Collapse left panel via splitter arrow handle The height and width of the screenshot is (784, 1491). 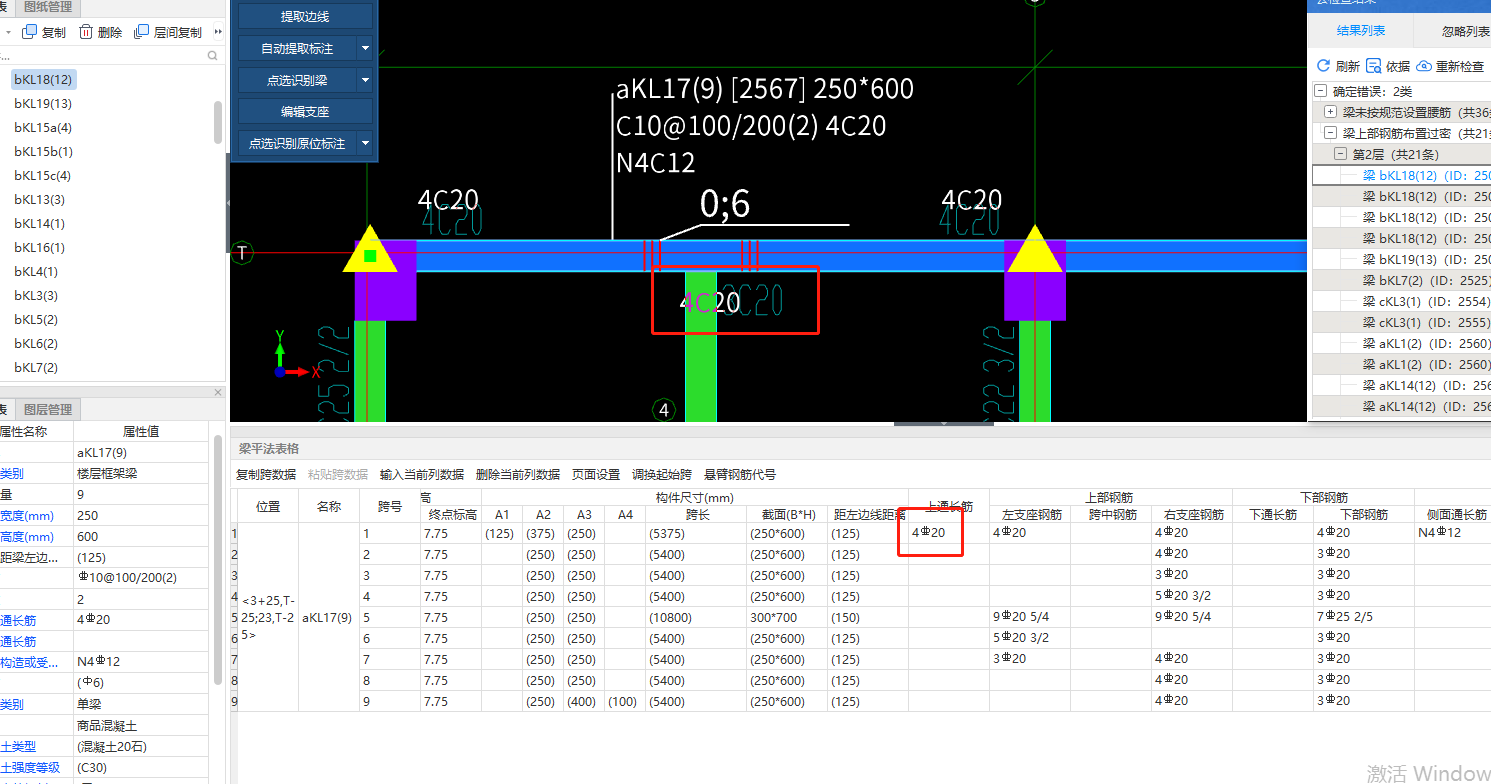[228, 203]
